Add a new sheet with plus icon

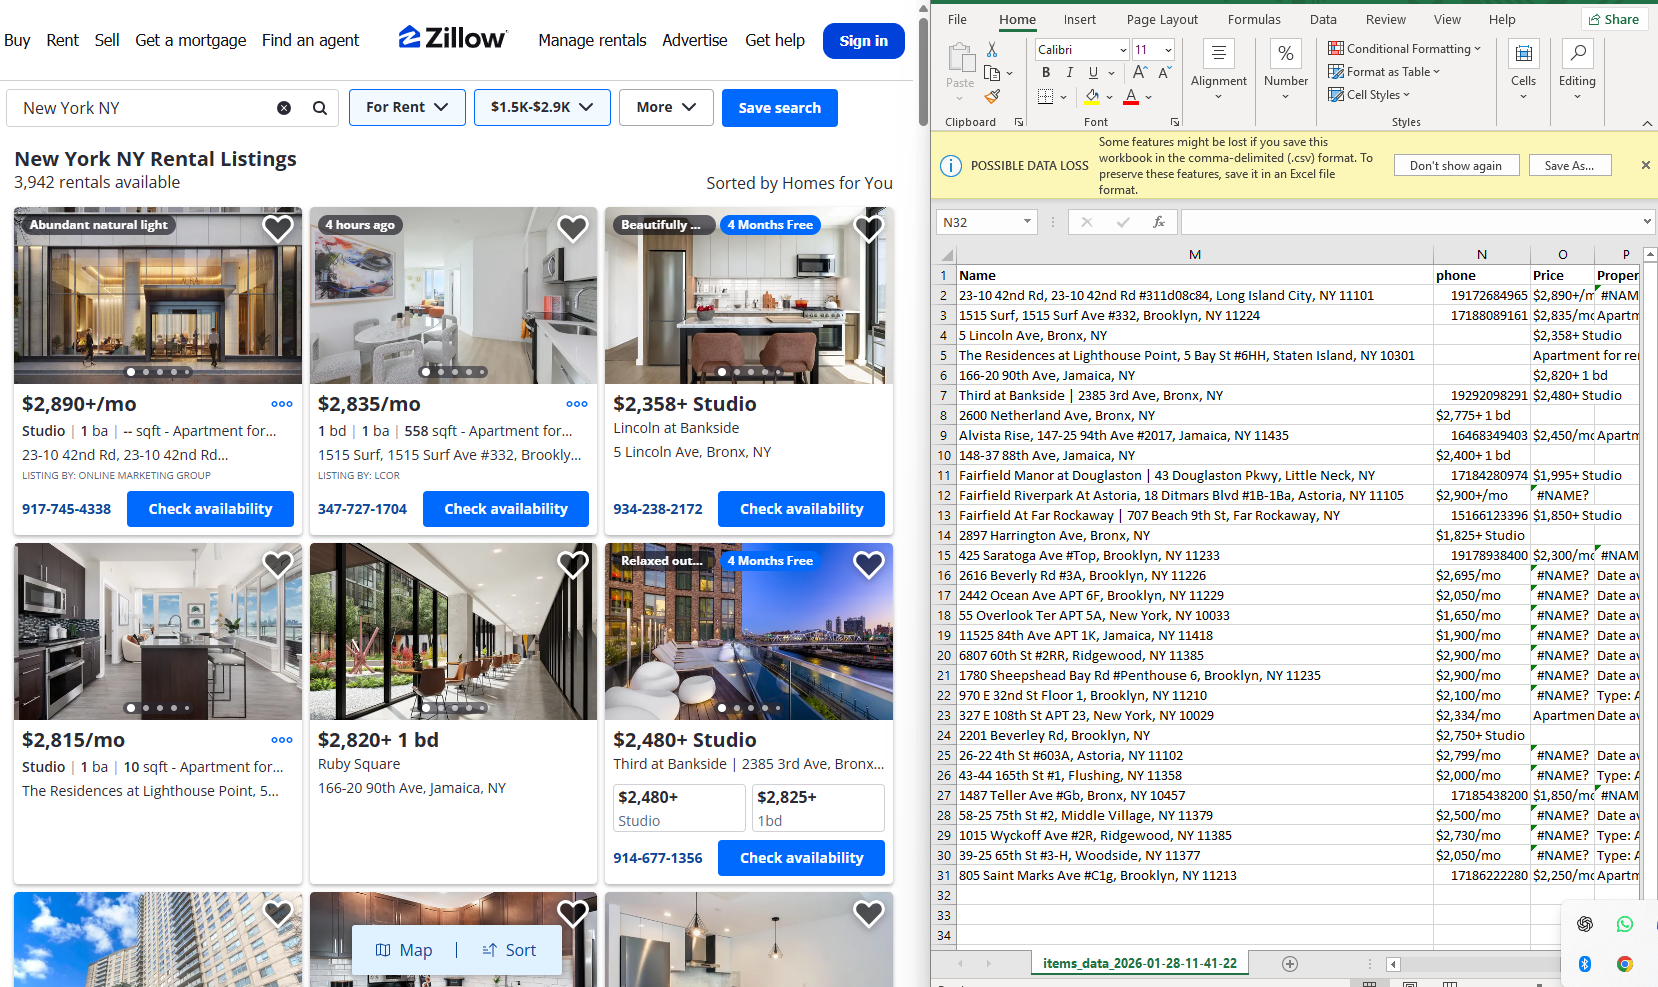click(x=1290, y=964)
